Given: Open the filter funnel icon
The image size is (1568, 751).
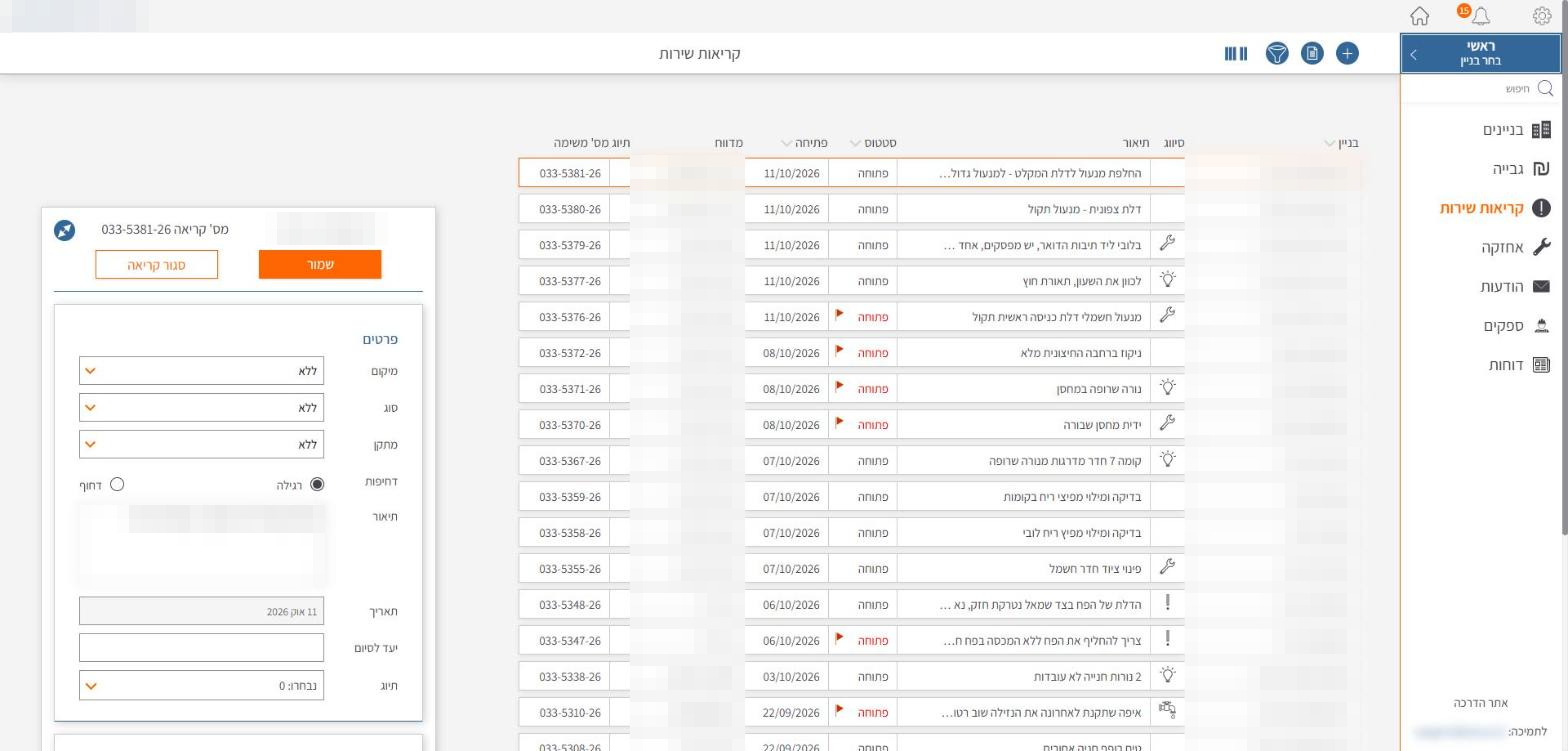Looking at the screenshot, I should (x=1277, y=53).
